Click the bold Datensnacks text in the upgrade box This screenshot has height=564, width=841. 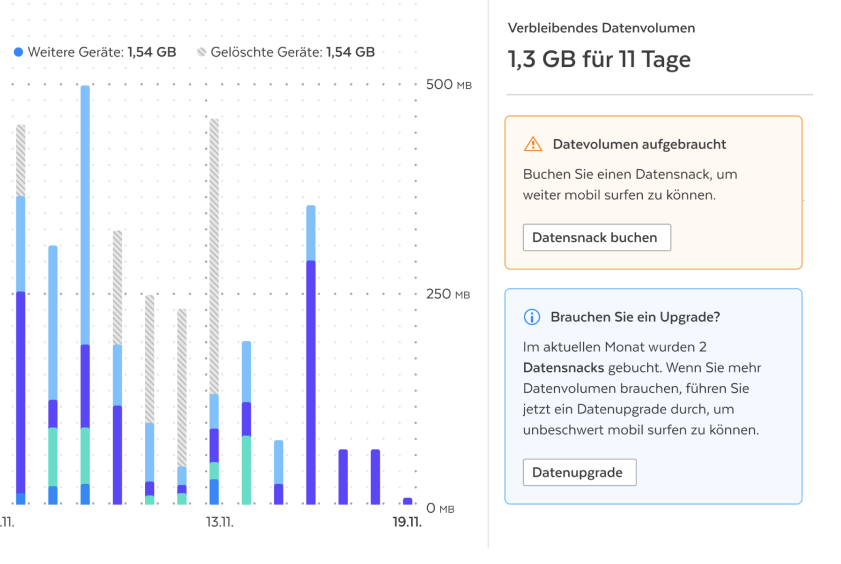(x=563, y=368)
